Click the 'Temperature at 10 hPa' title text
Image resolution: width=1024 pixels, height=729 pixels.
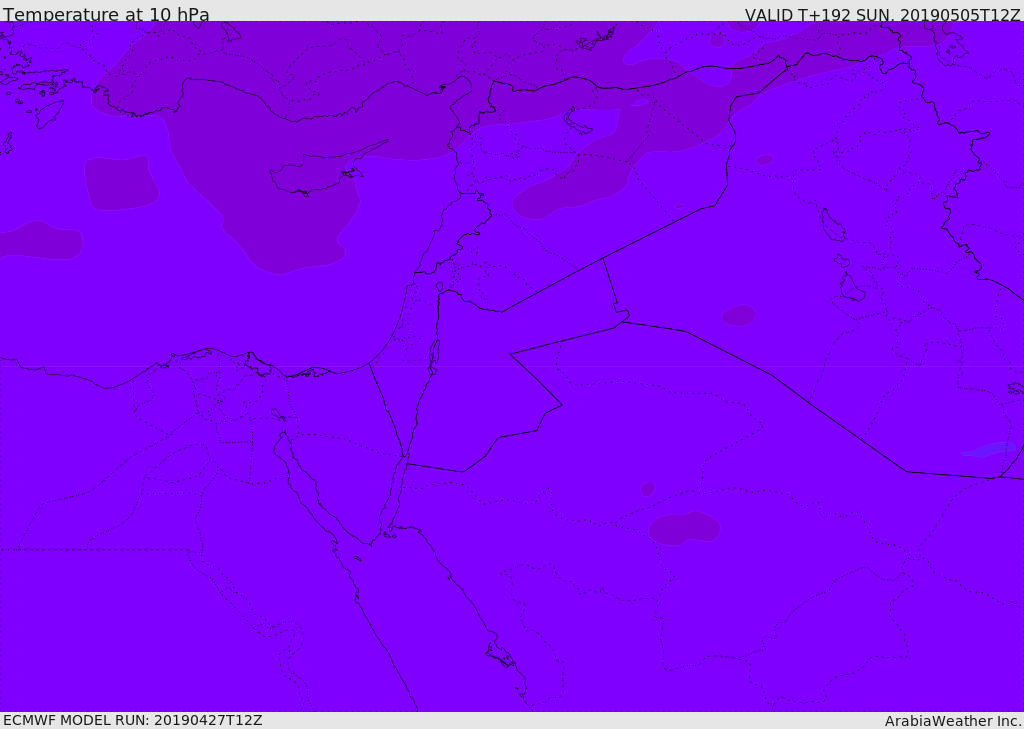pyautogui.click(x=106, y=14)
